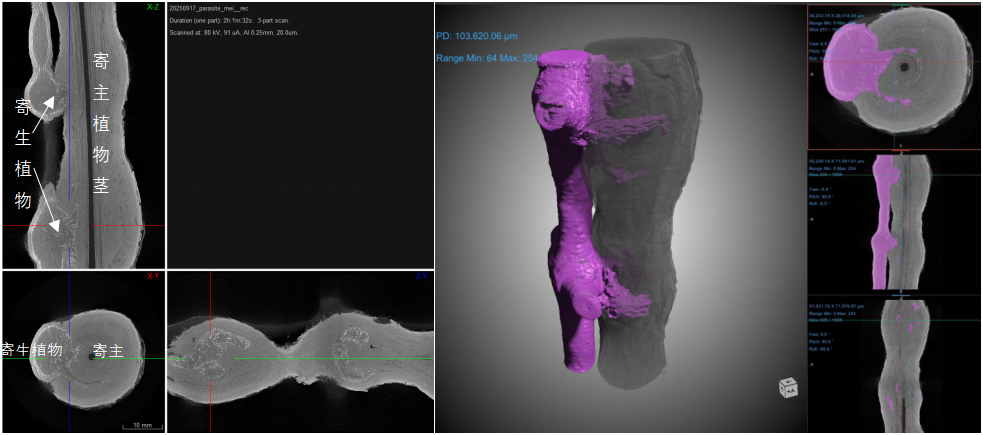The image size is (983, 435).
Task: Click the orientation cube in the 3D view
Action: point(789,388)
